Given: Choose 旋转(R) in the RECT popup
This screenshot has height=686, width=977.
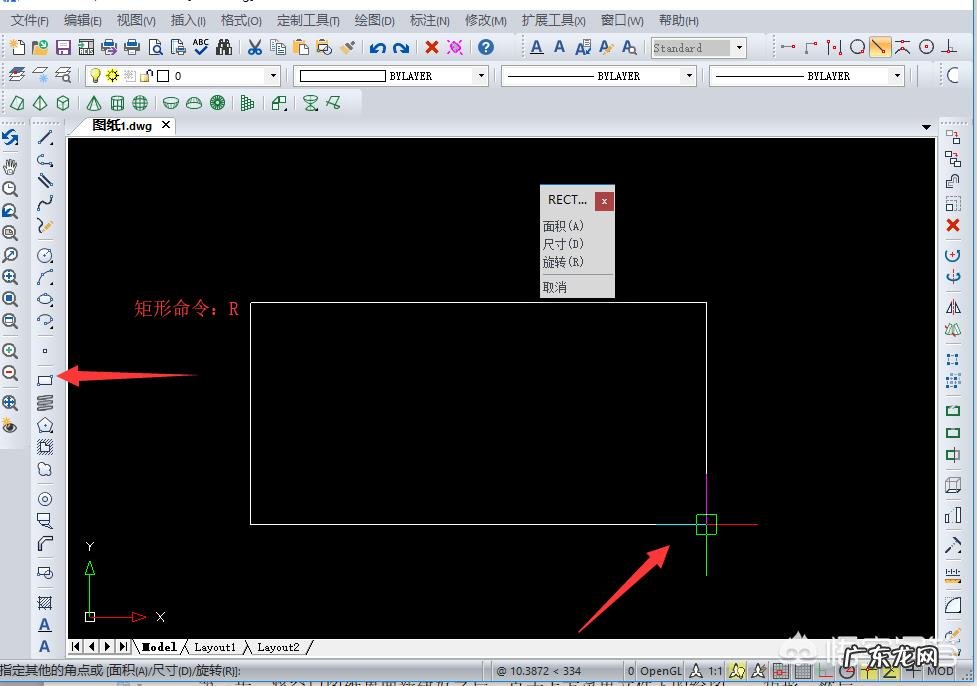Looking at the screenshot, I should pyautogui.click(x=562, y=262).
